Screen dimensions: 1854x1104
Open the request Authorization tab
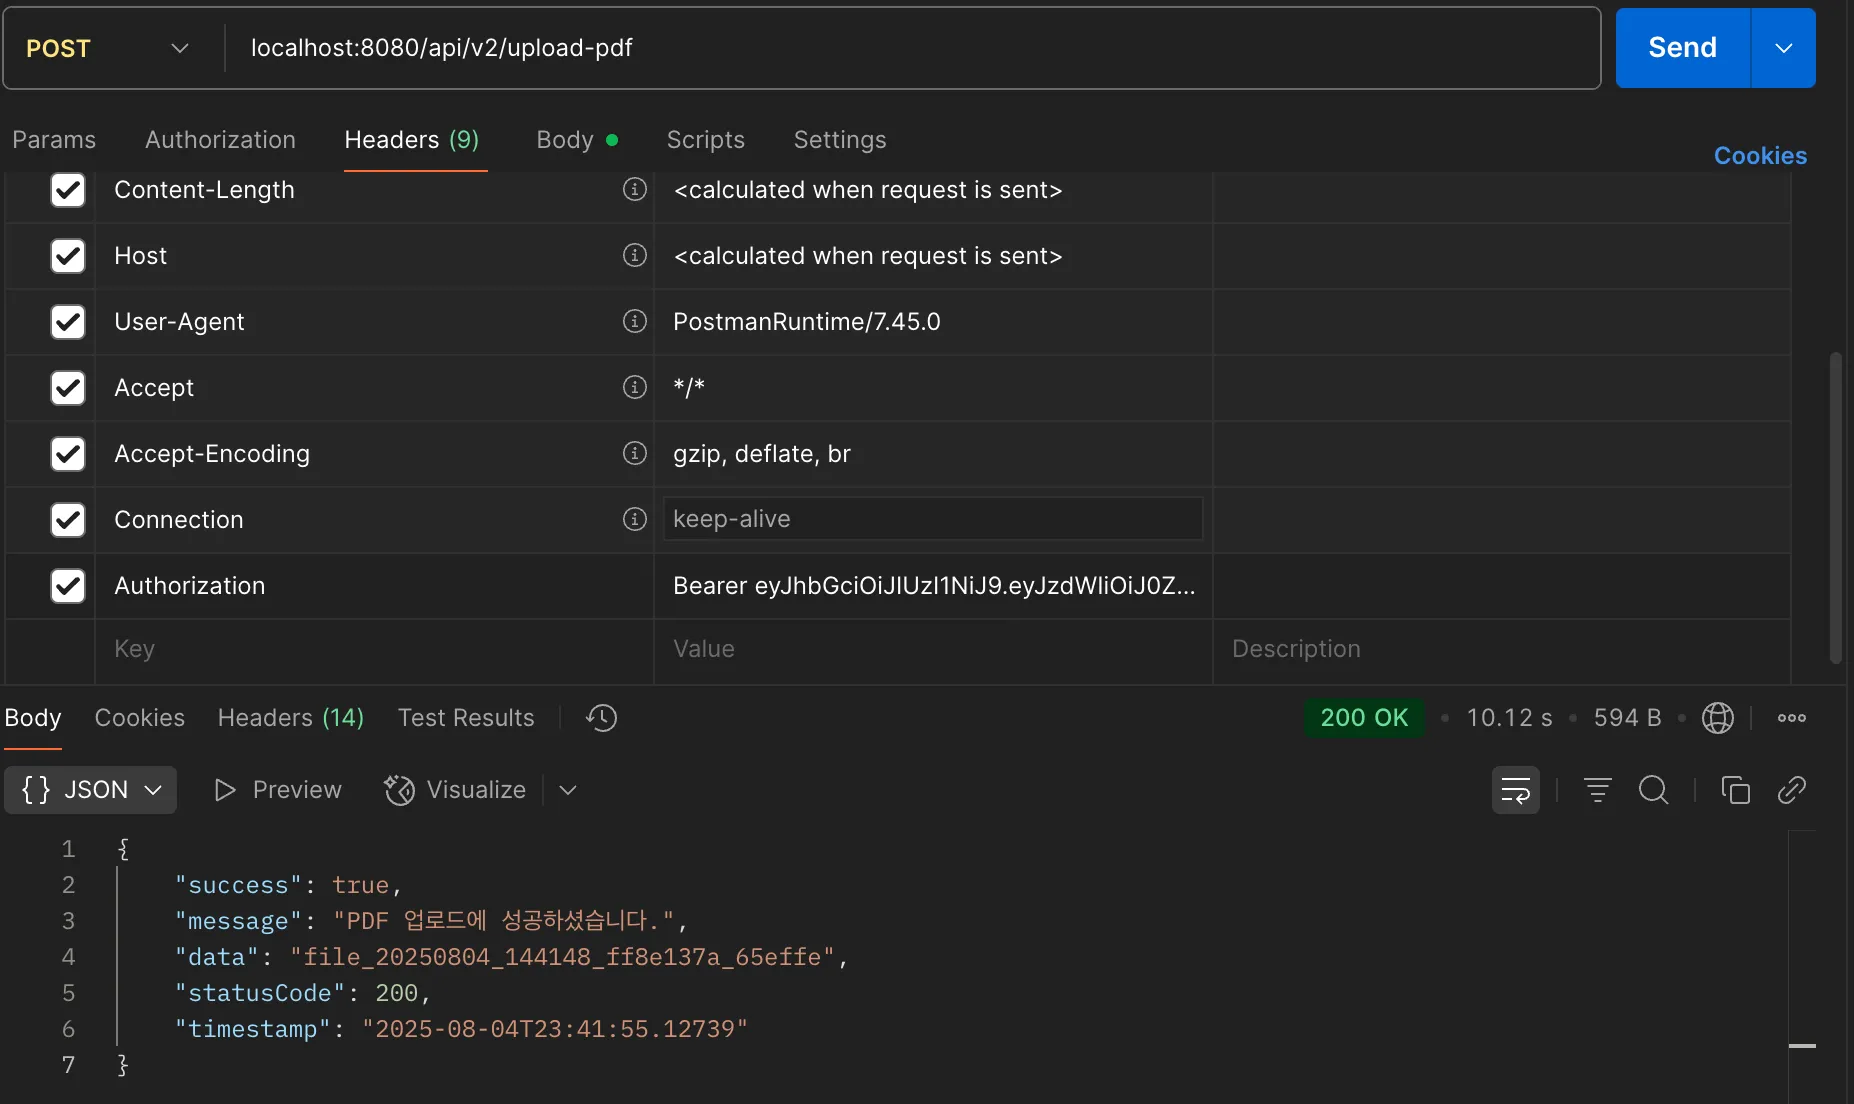point(220,140)
